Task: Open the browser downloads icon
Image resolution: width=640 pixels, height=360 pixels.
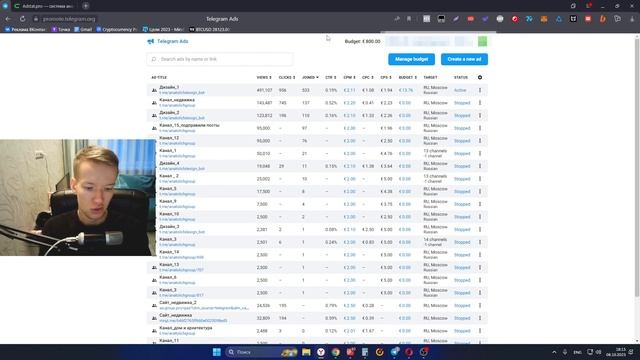Action: tap(632, 19)
